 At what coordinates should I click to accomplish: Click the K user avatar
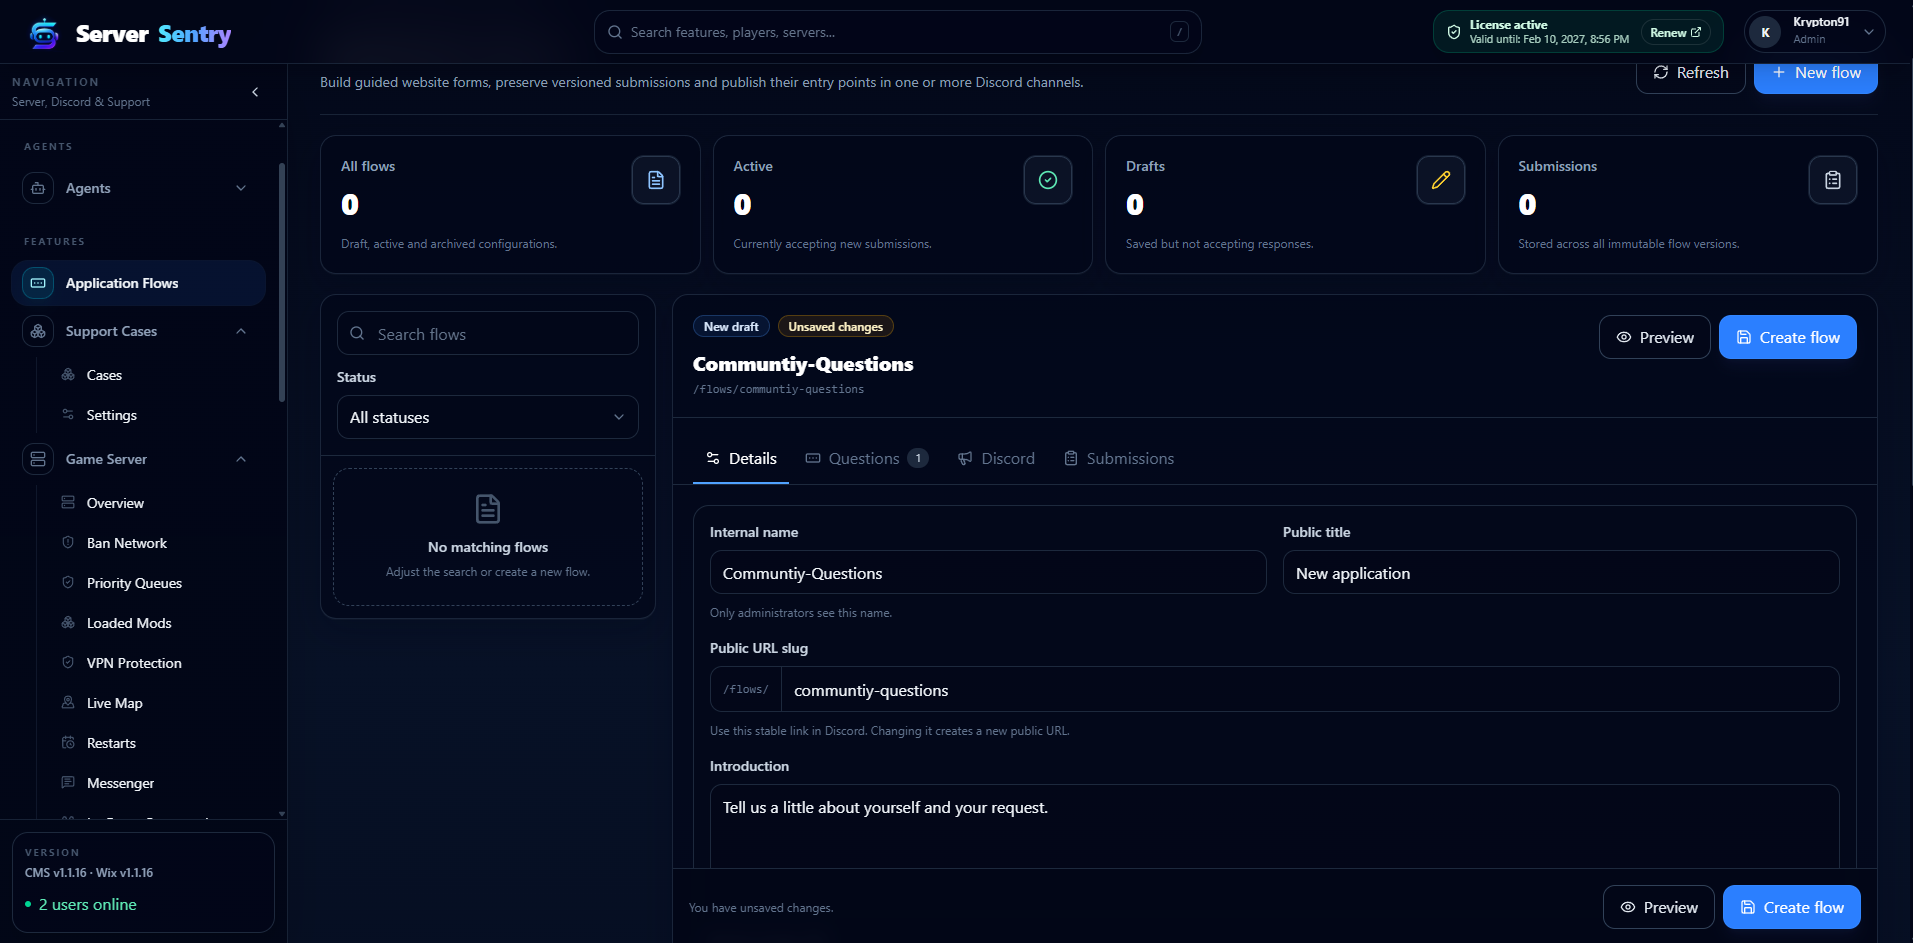tap(1765, 32)
